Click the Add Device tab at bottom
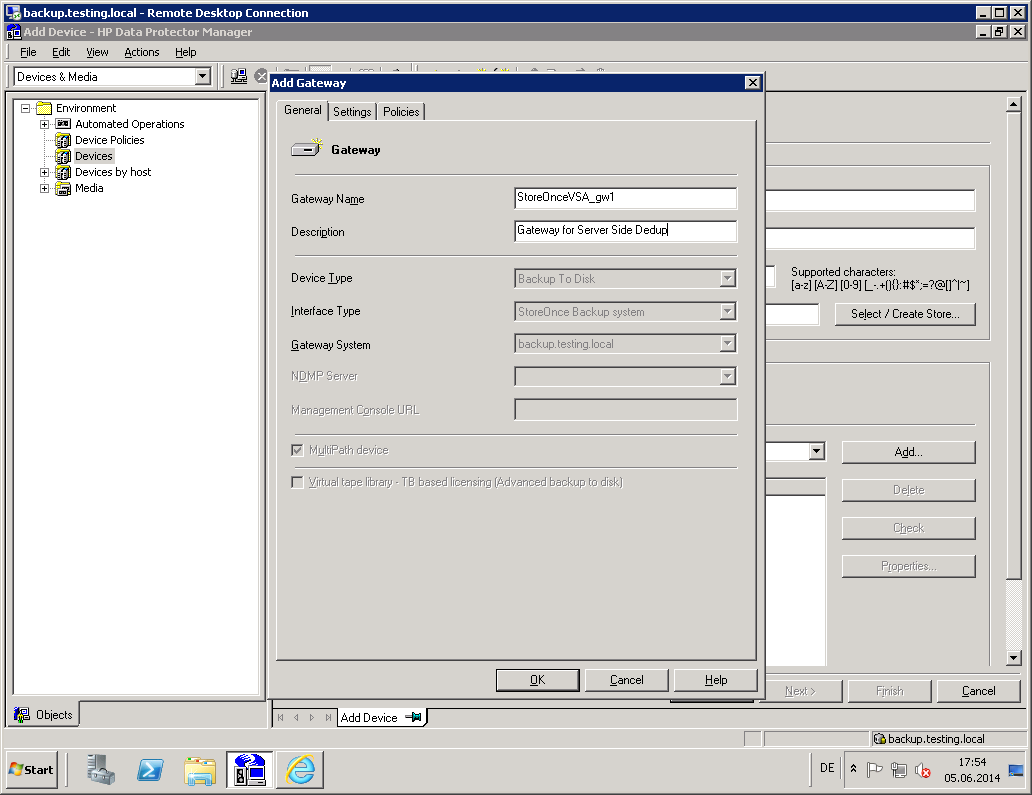This screenshot has width=1032, height=795. click(382, 717)
